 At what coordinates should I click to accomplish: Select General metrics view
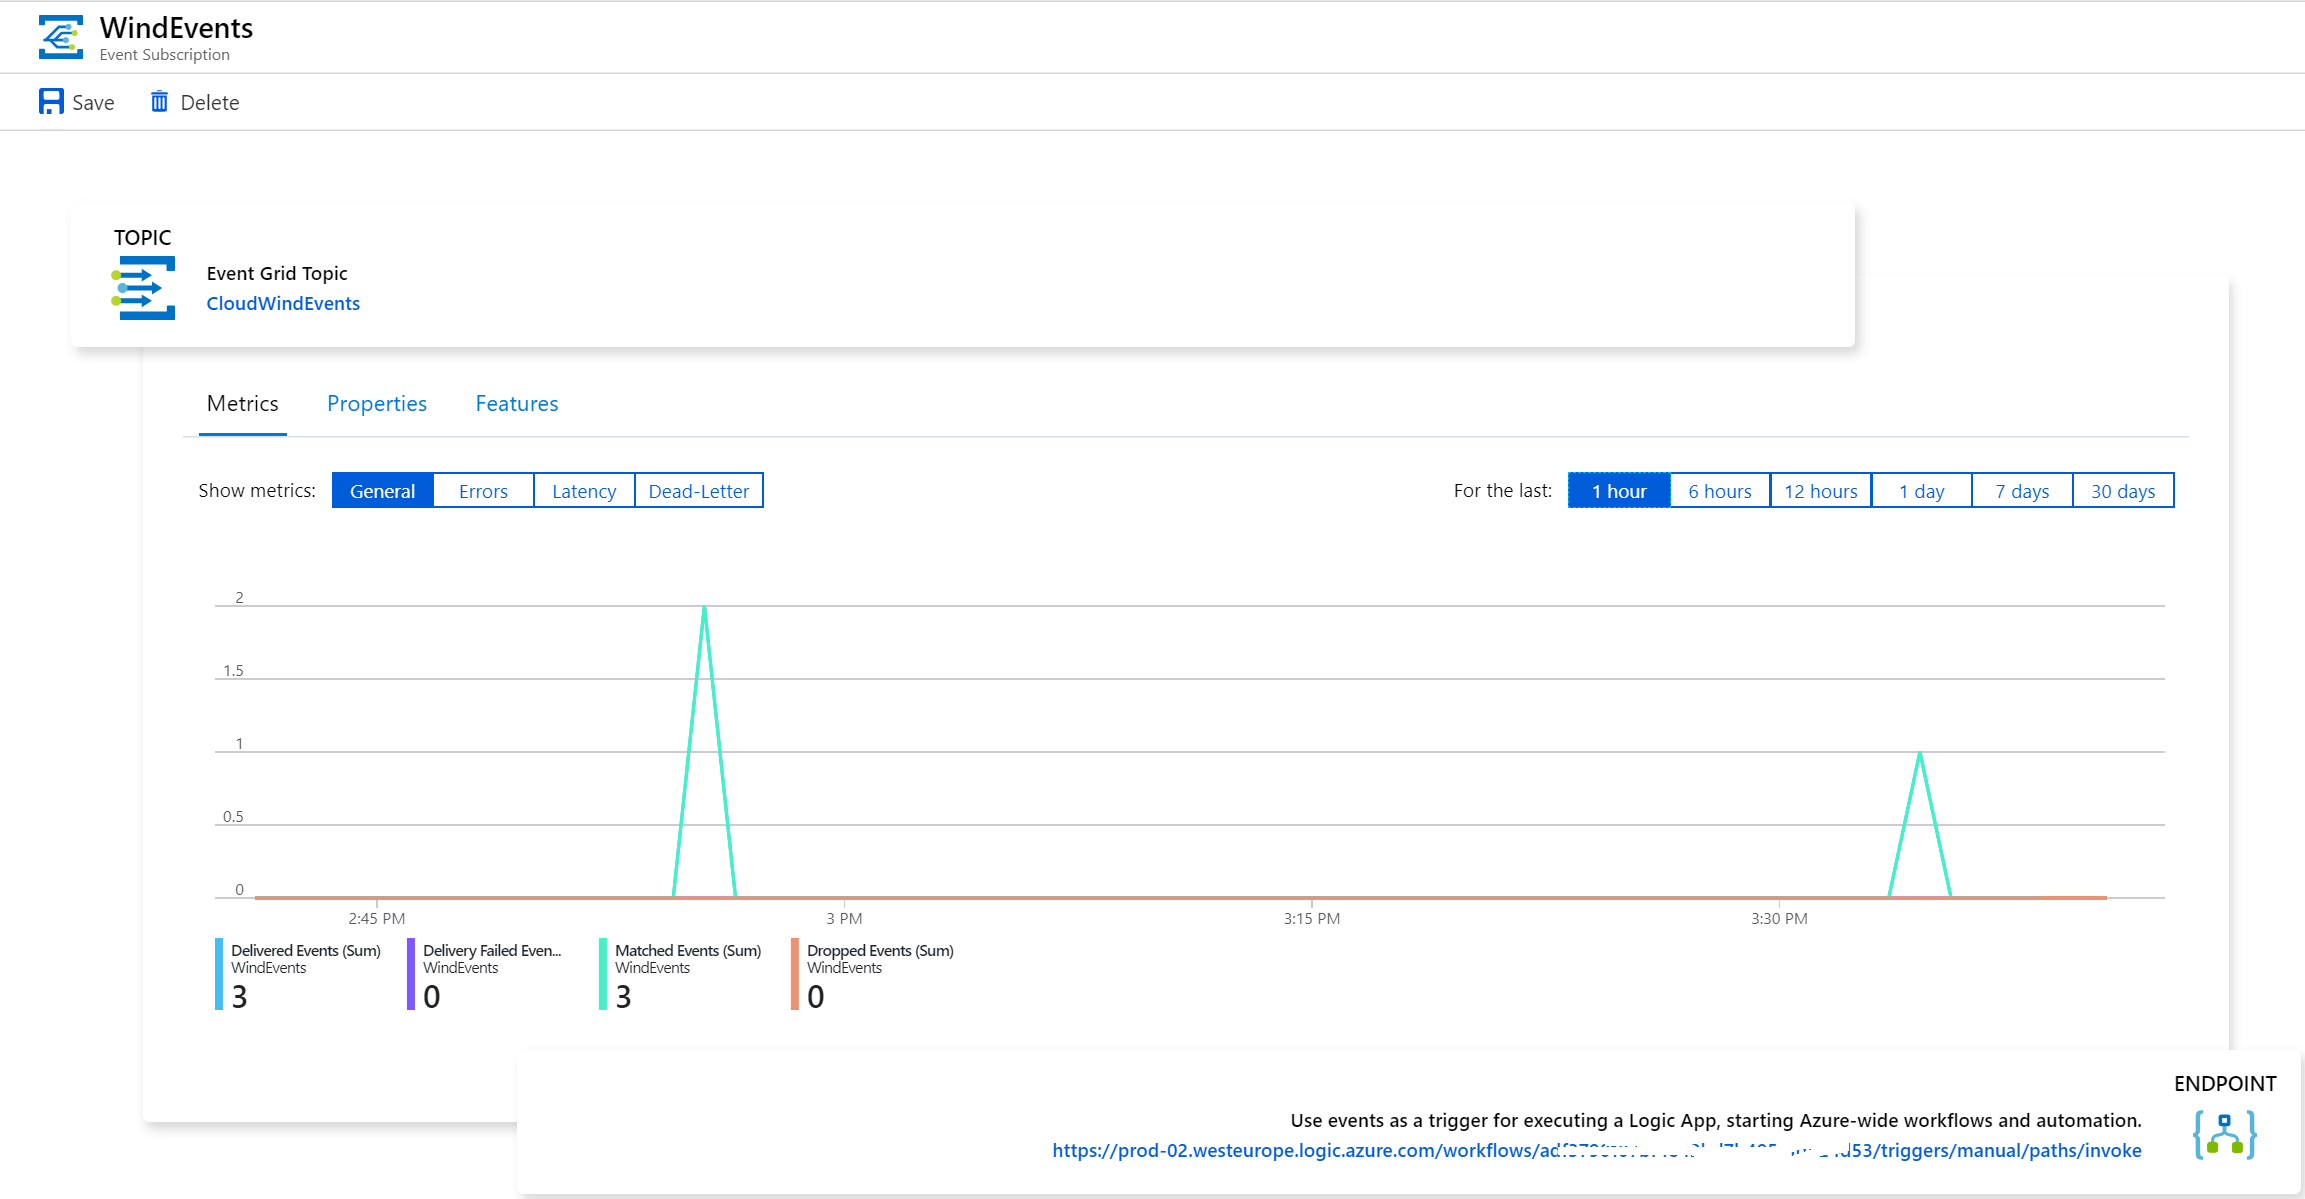tap(382, 491)
